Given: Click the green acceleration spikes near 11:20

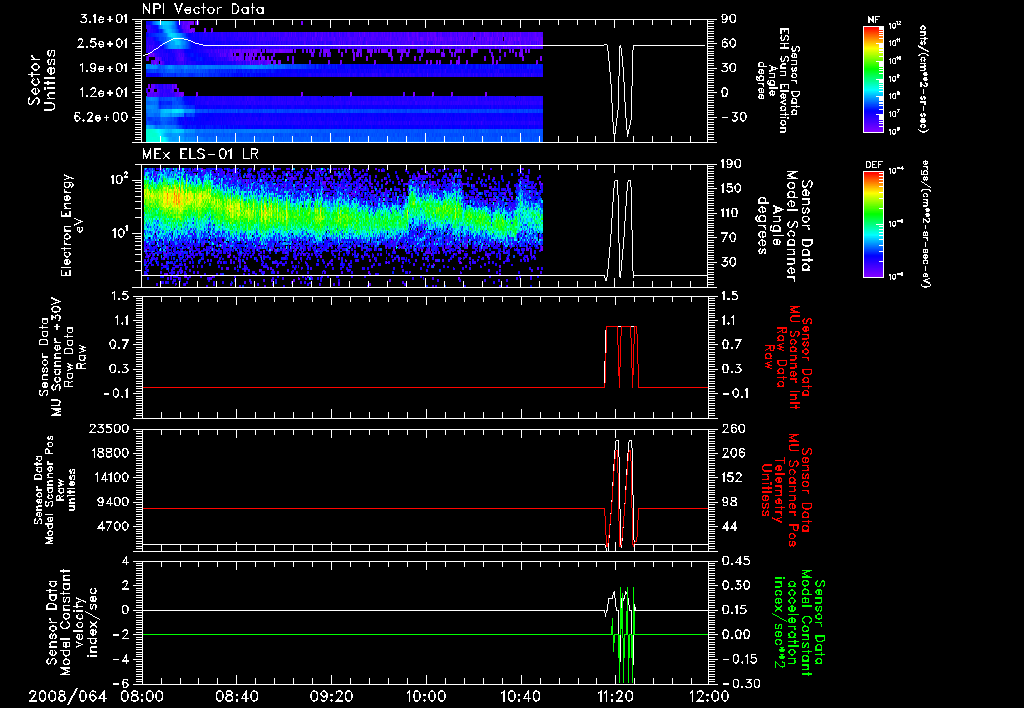Looking at the screenshot, I should coord(624,634).
